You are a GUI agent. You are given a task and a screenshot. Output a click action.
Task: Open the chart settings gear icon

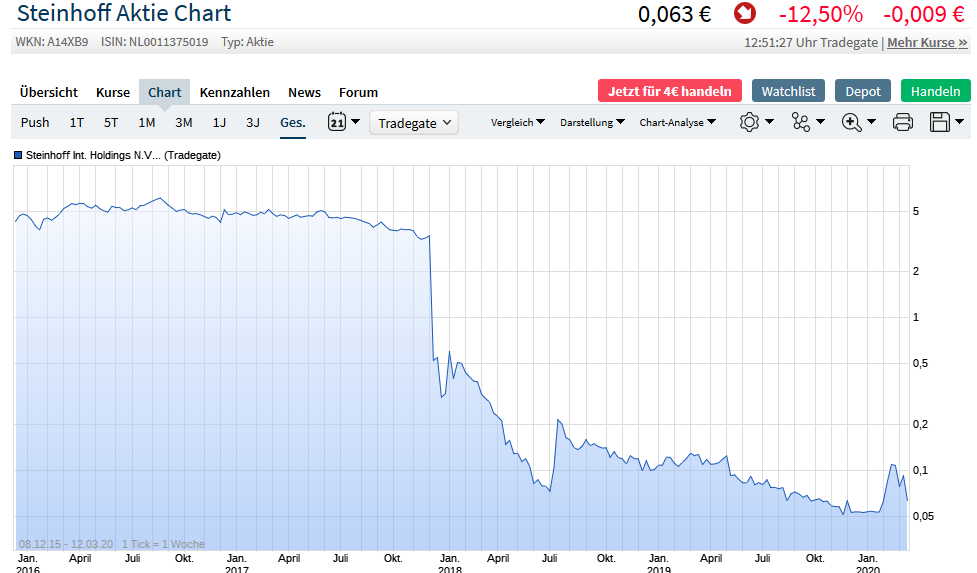(x=749, y=122)
